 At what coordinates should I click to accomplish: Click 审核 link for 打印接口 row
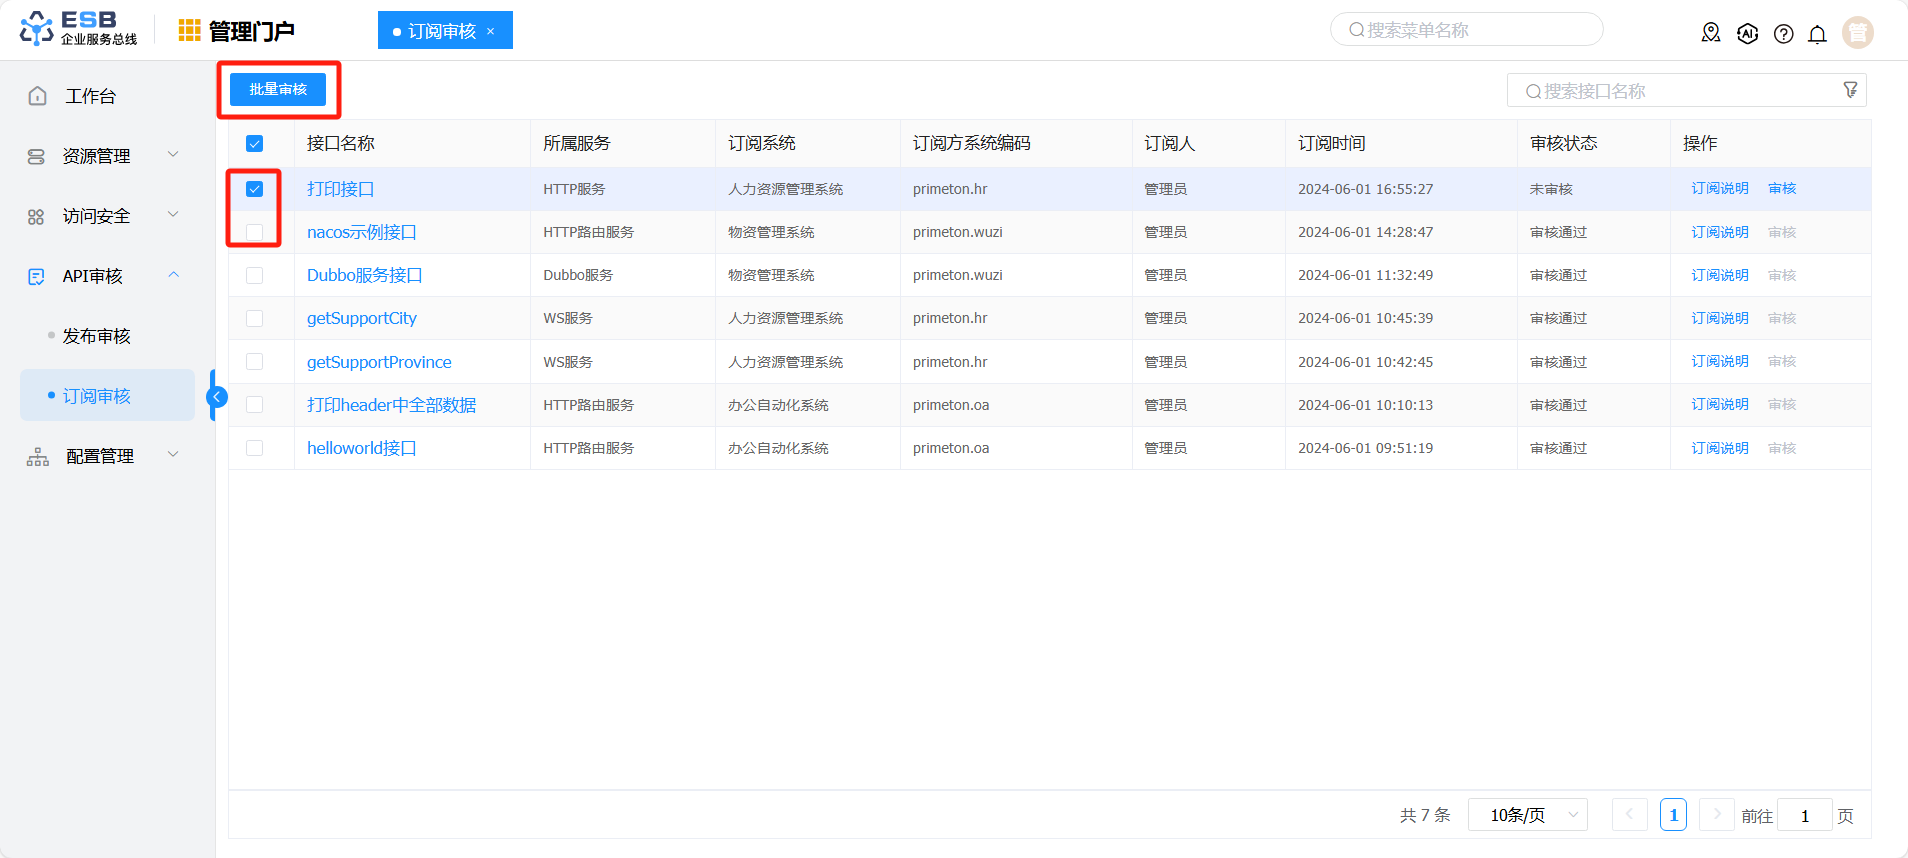(x=1782, y=188)
